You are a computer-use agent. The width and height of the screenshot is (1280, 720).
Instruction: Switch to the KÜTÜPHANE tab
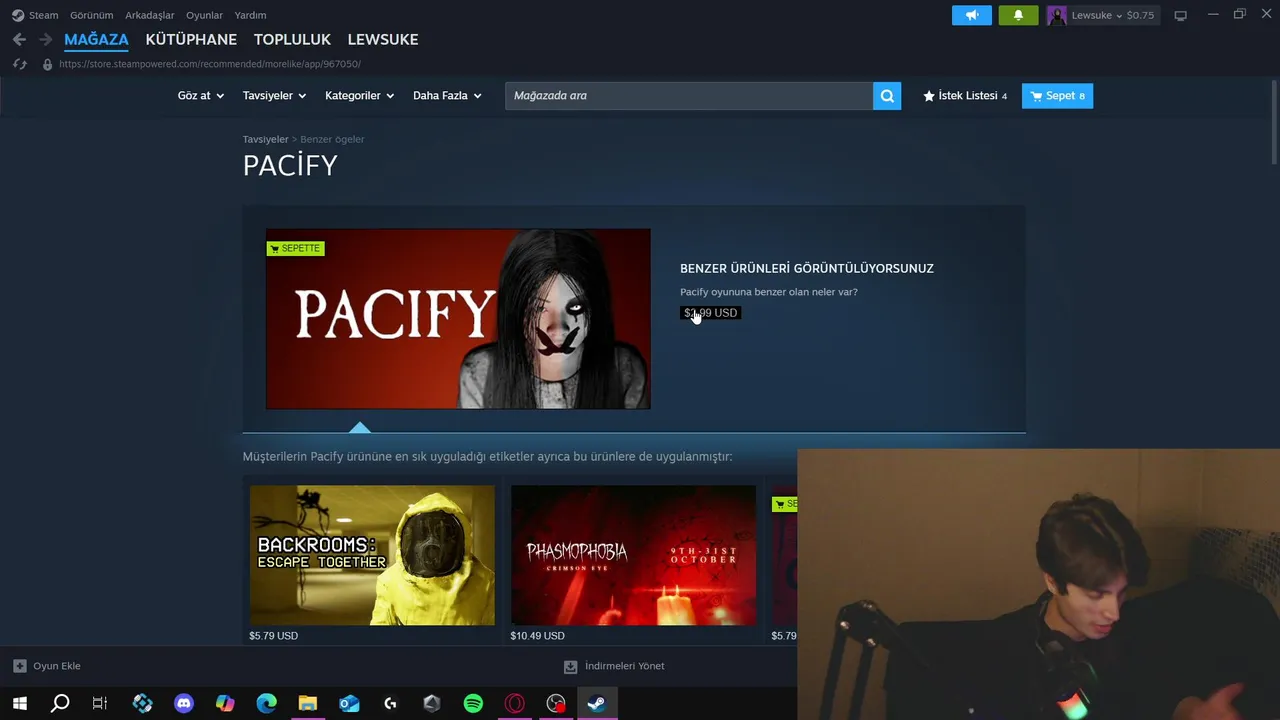[191, 39]
